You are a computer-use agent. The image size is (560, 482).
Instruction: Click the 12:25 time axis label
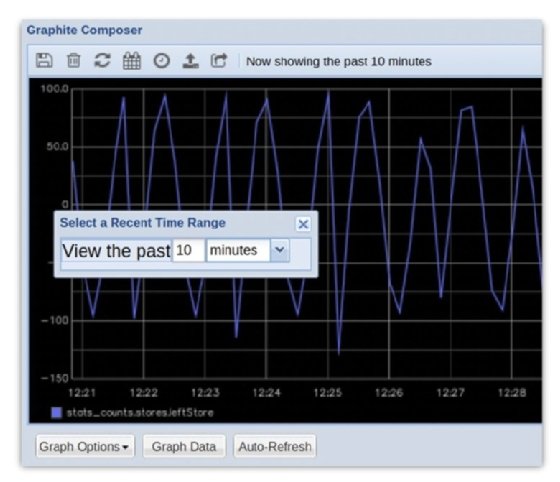point(328,393)
